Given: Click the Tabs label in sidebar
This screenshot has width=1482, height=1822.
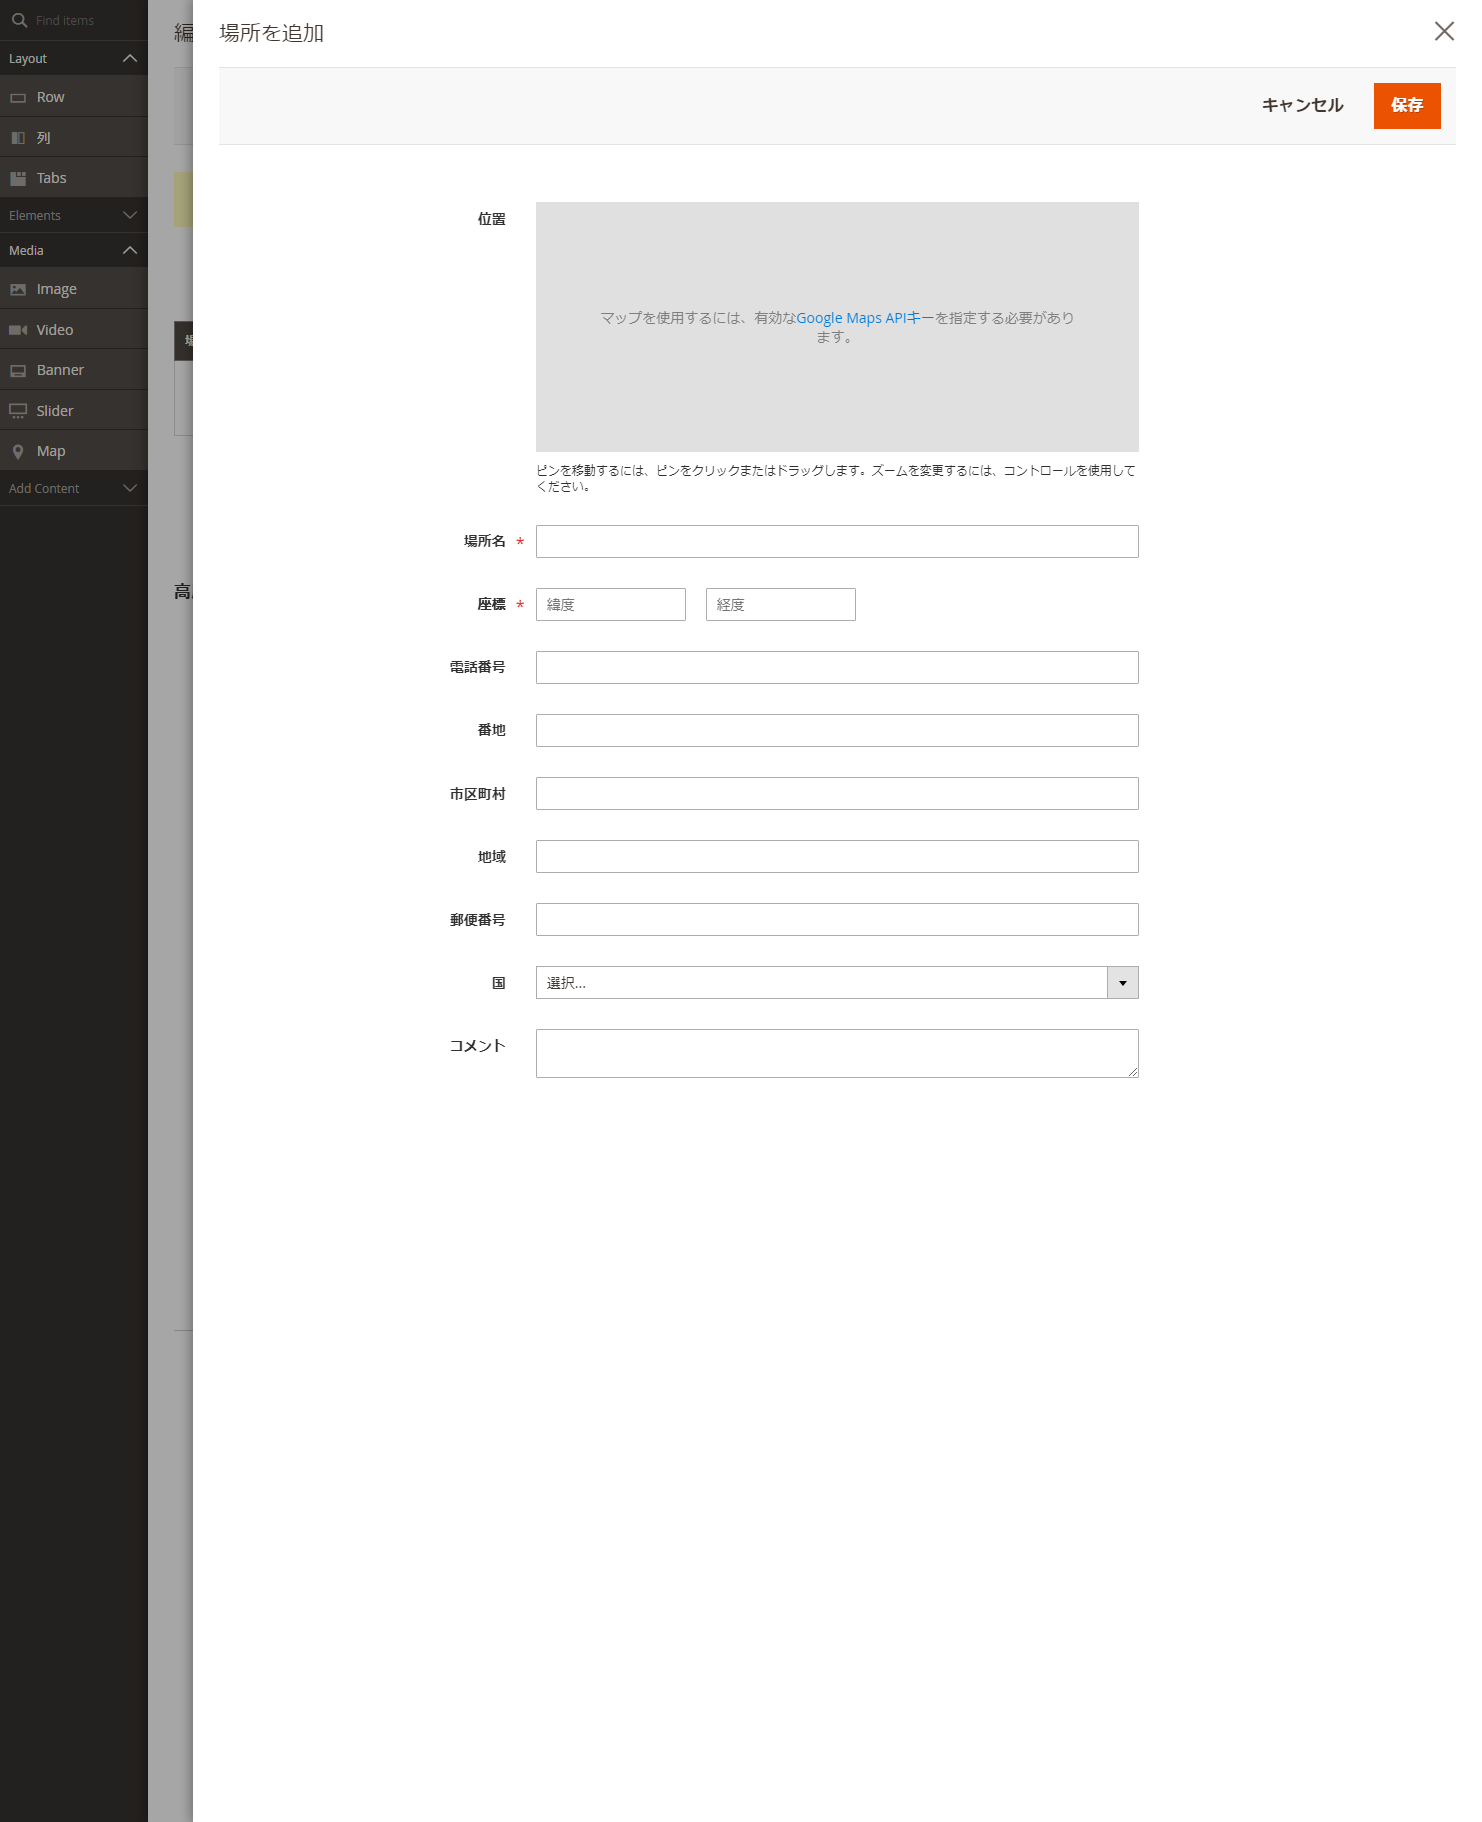Looking at the screenshot, I should 51,178.
